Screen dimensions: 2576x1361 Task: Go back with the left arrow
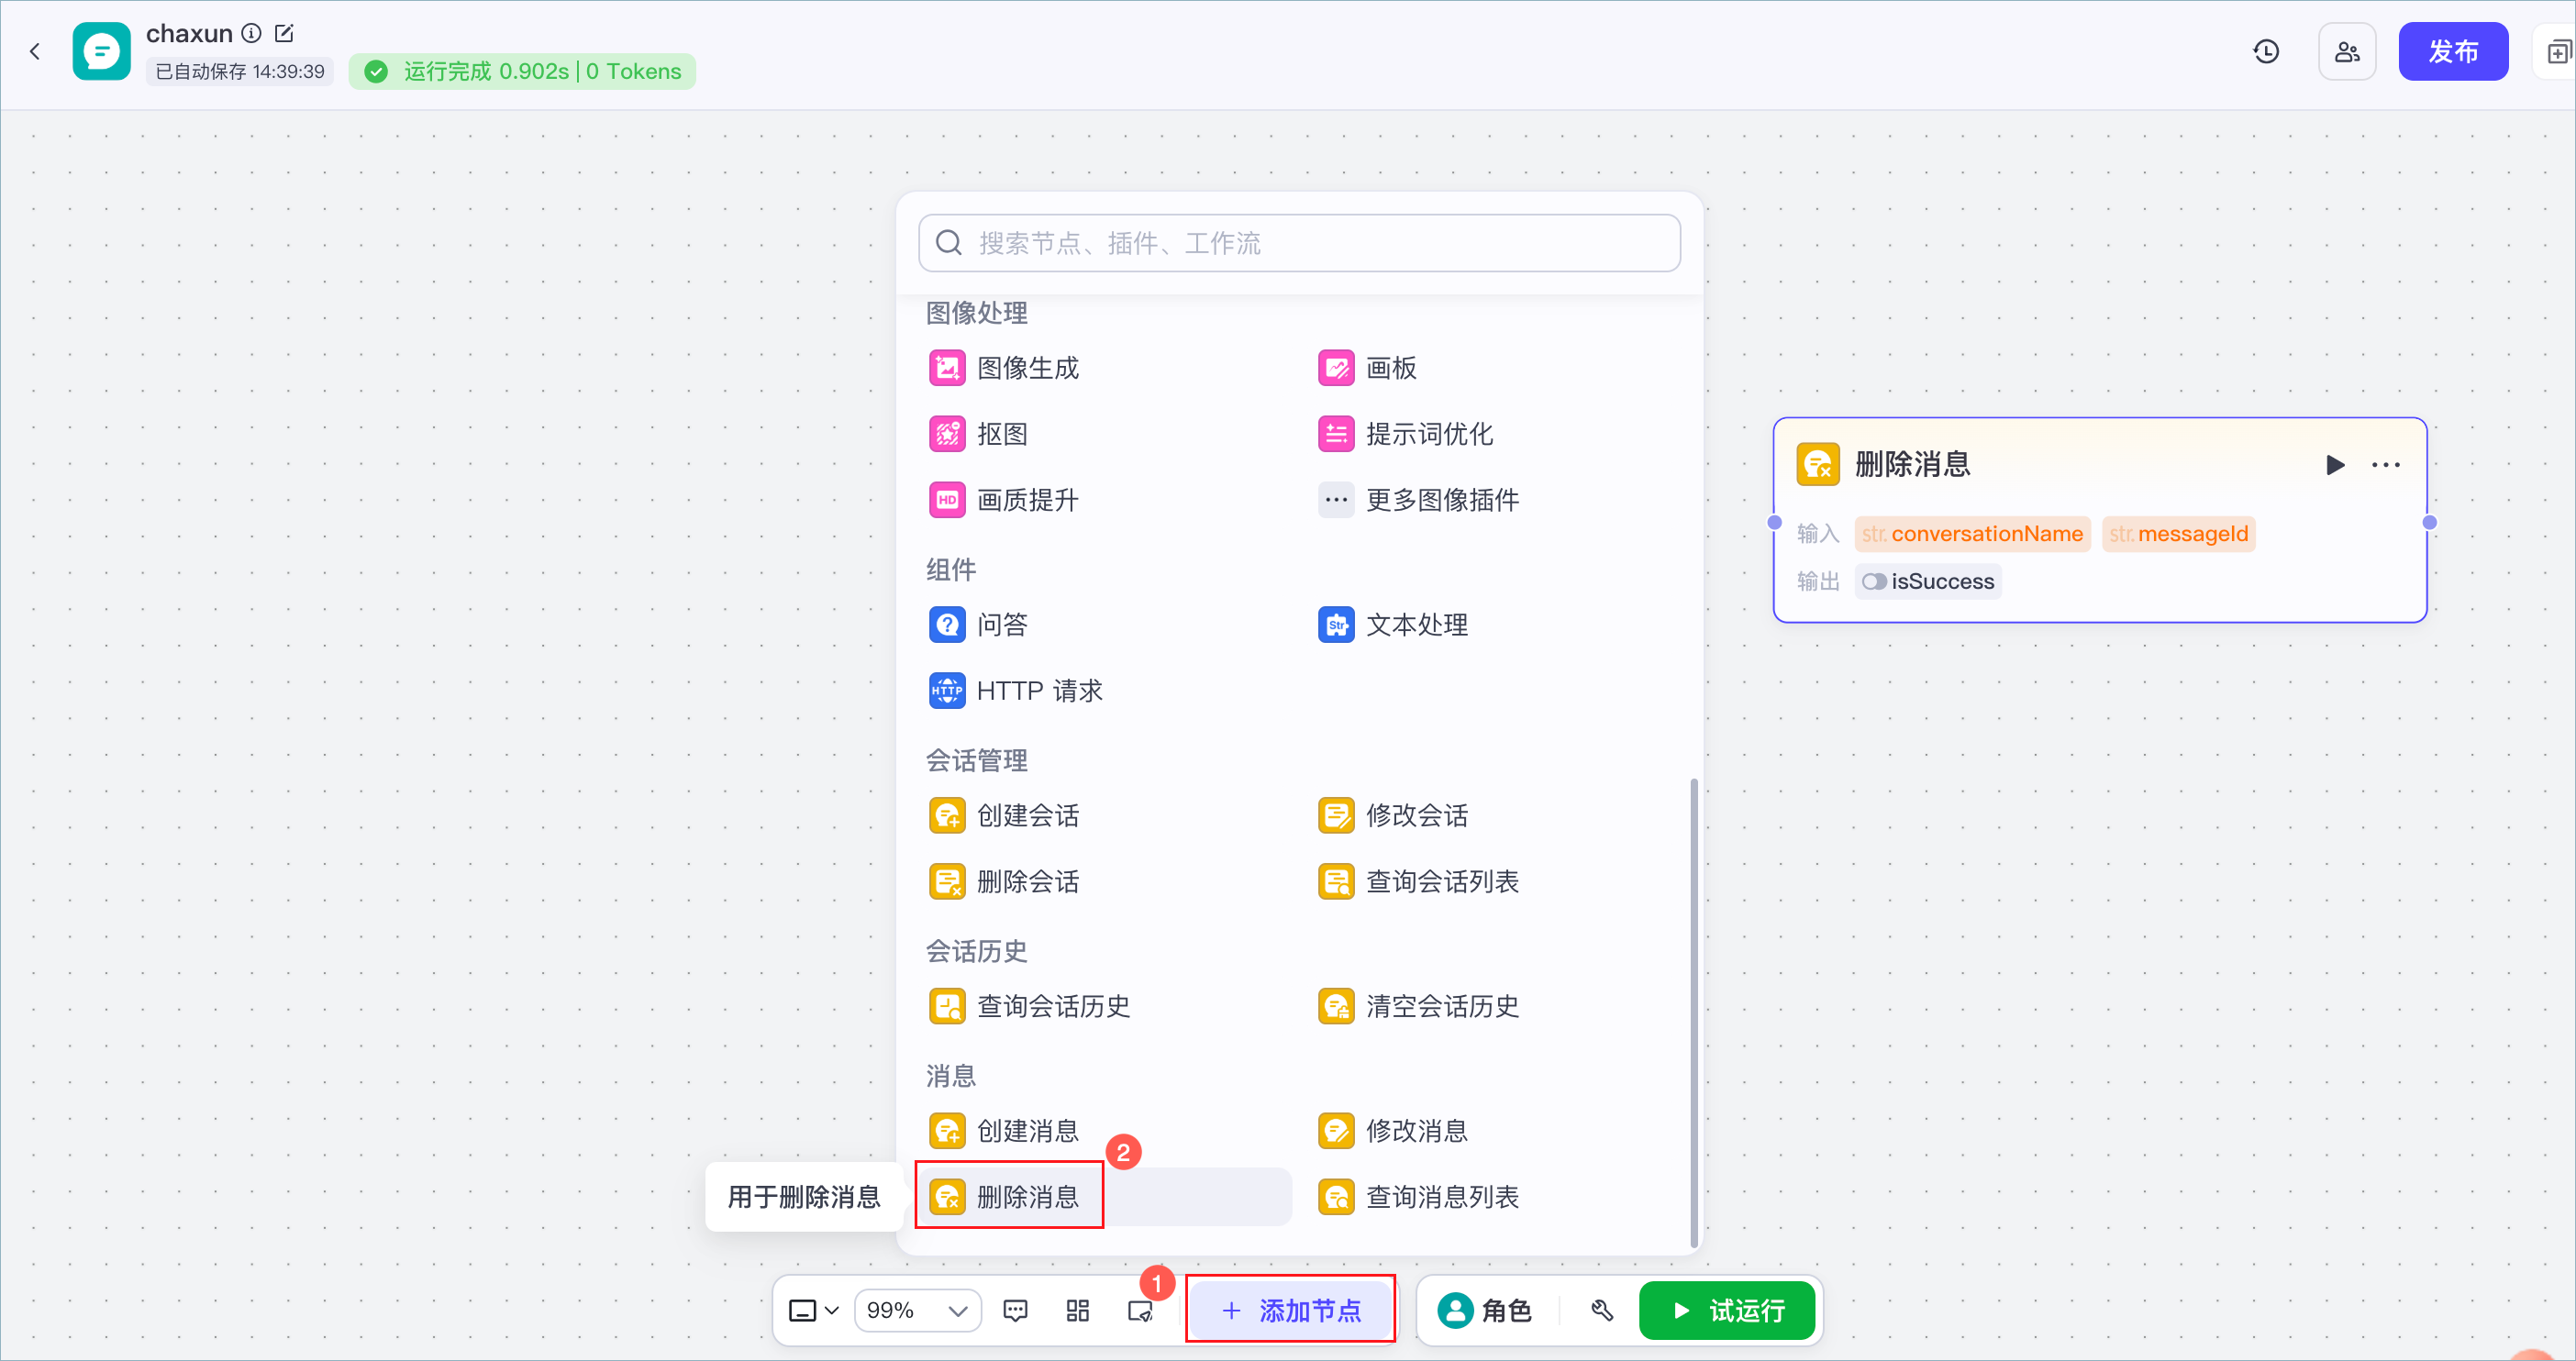click(x=35, y=51)
